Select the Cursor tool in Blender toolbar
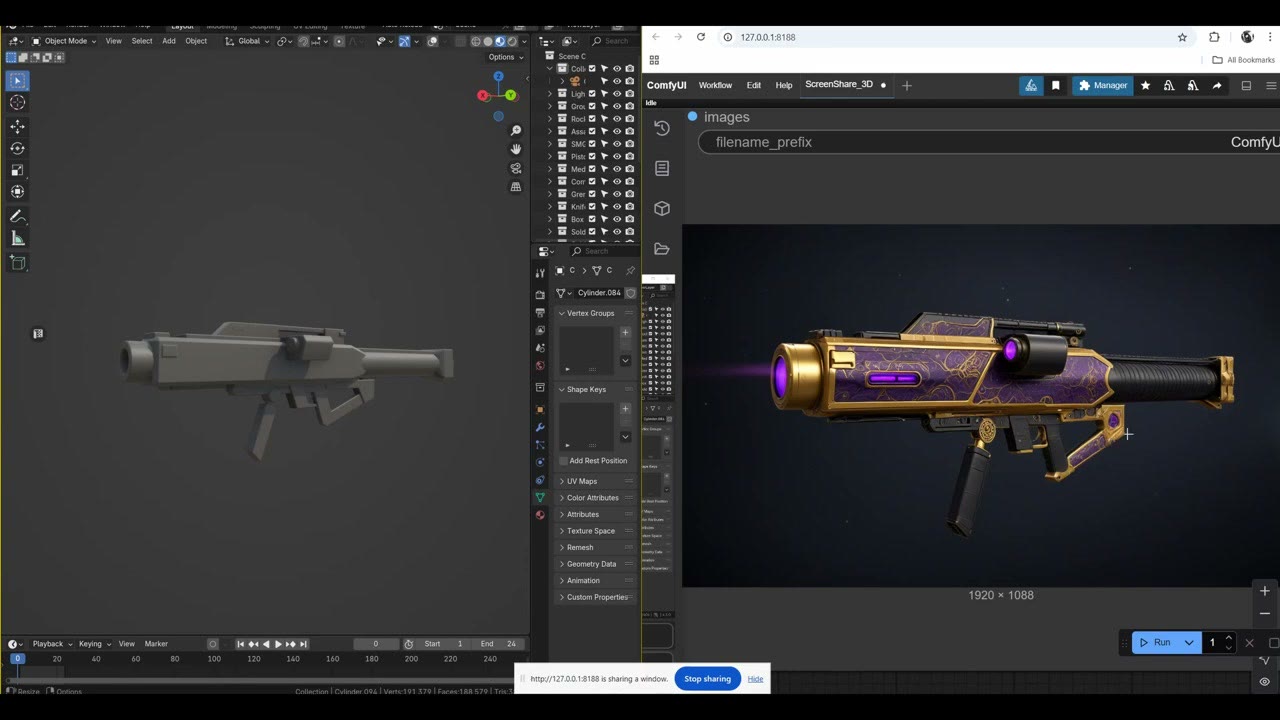The height and width of the screenshot is (720, 1280). pyautogui.click(x=18, y=102)
